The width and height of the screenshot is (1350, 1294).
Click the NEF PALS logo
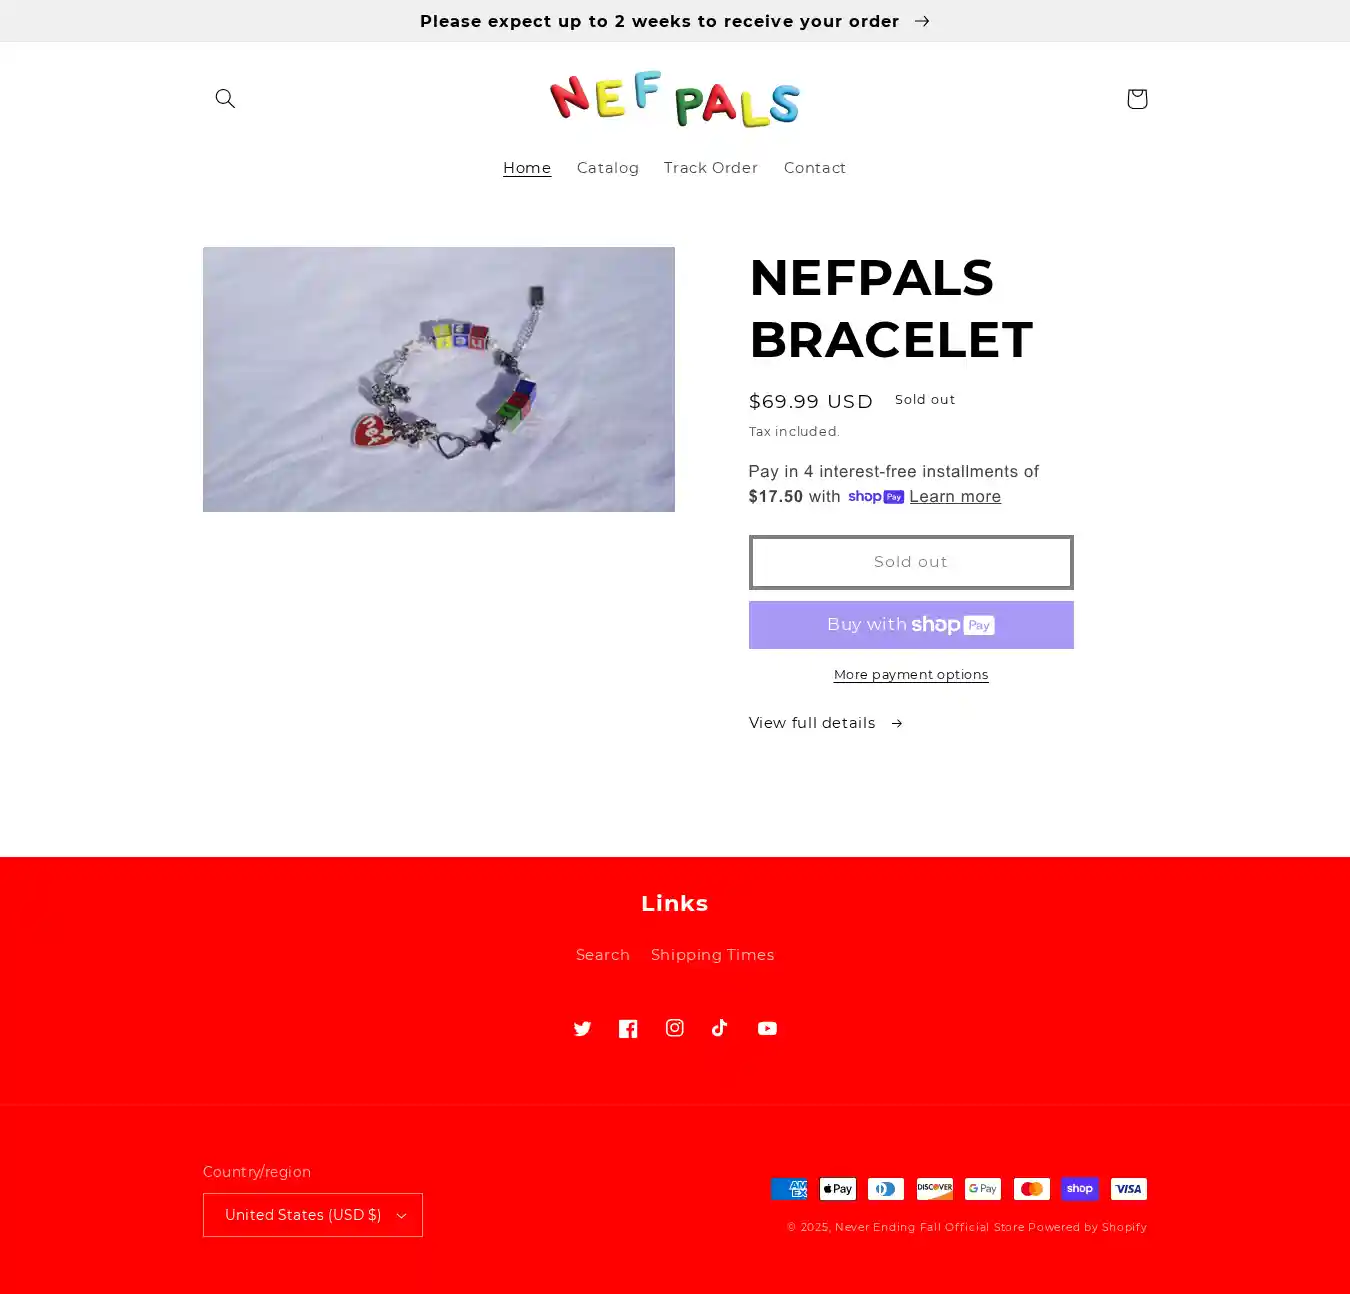(675, 99)
